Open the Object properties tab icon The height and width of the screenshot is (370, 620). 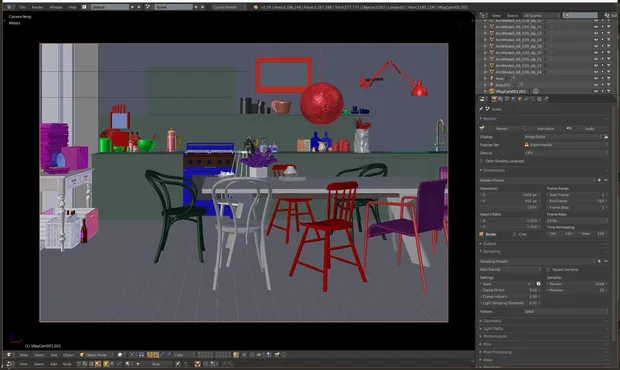tap(520, 99)
